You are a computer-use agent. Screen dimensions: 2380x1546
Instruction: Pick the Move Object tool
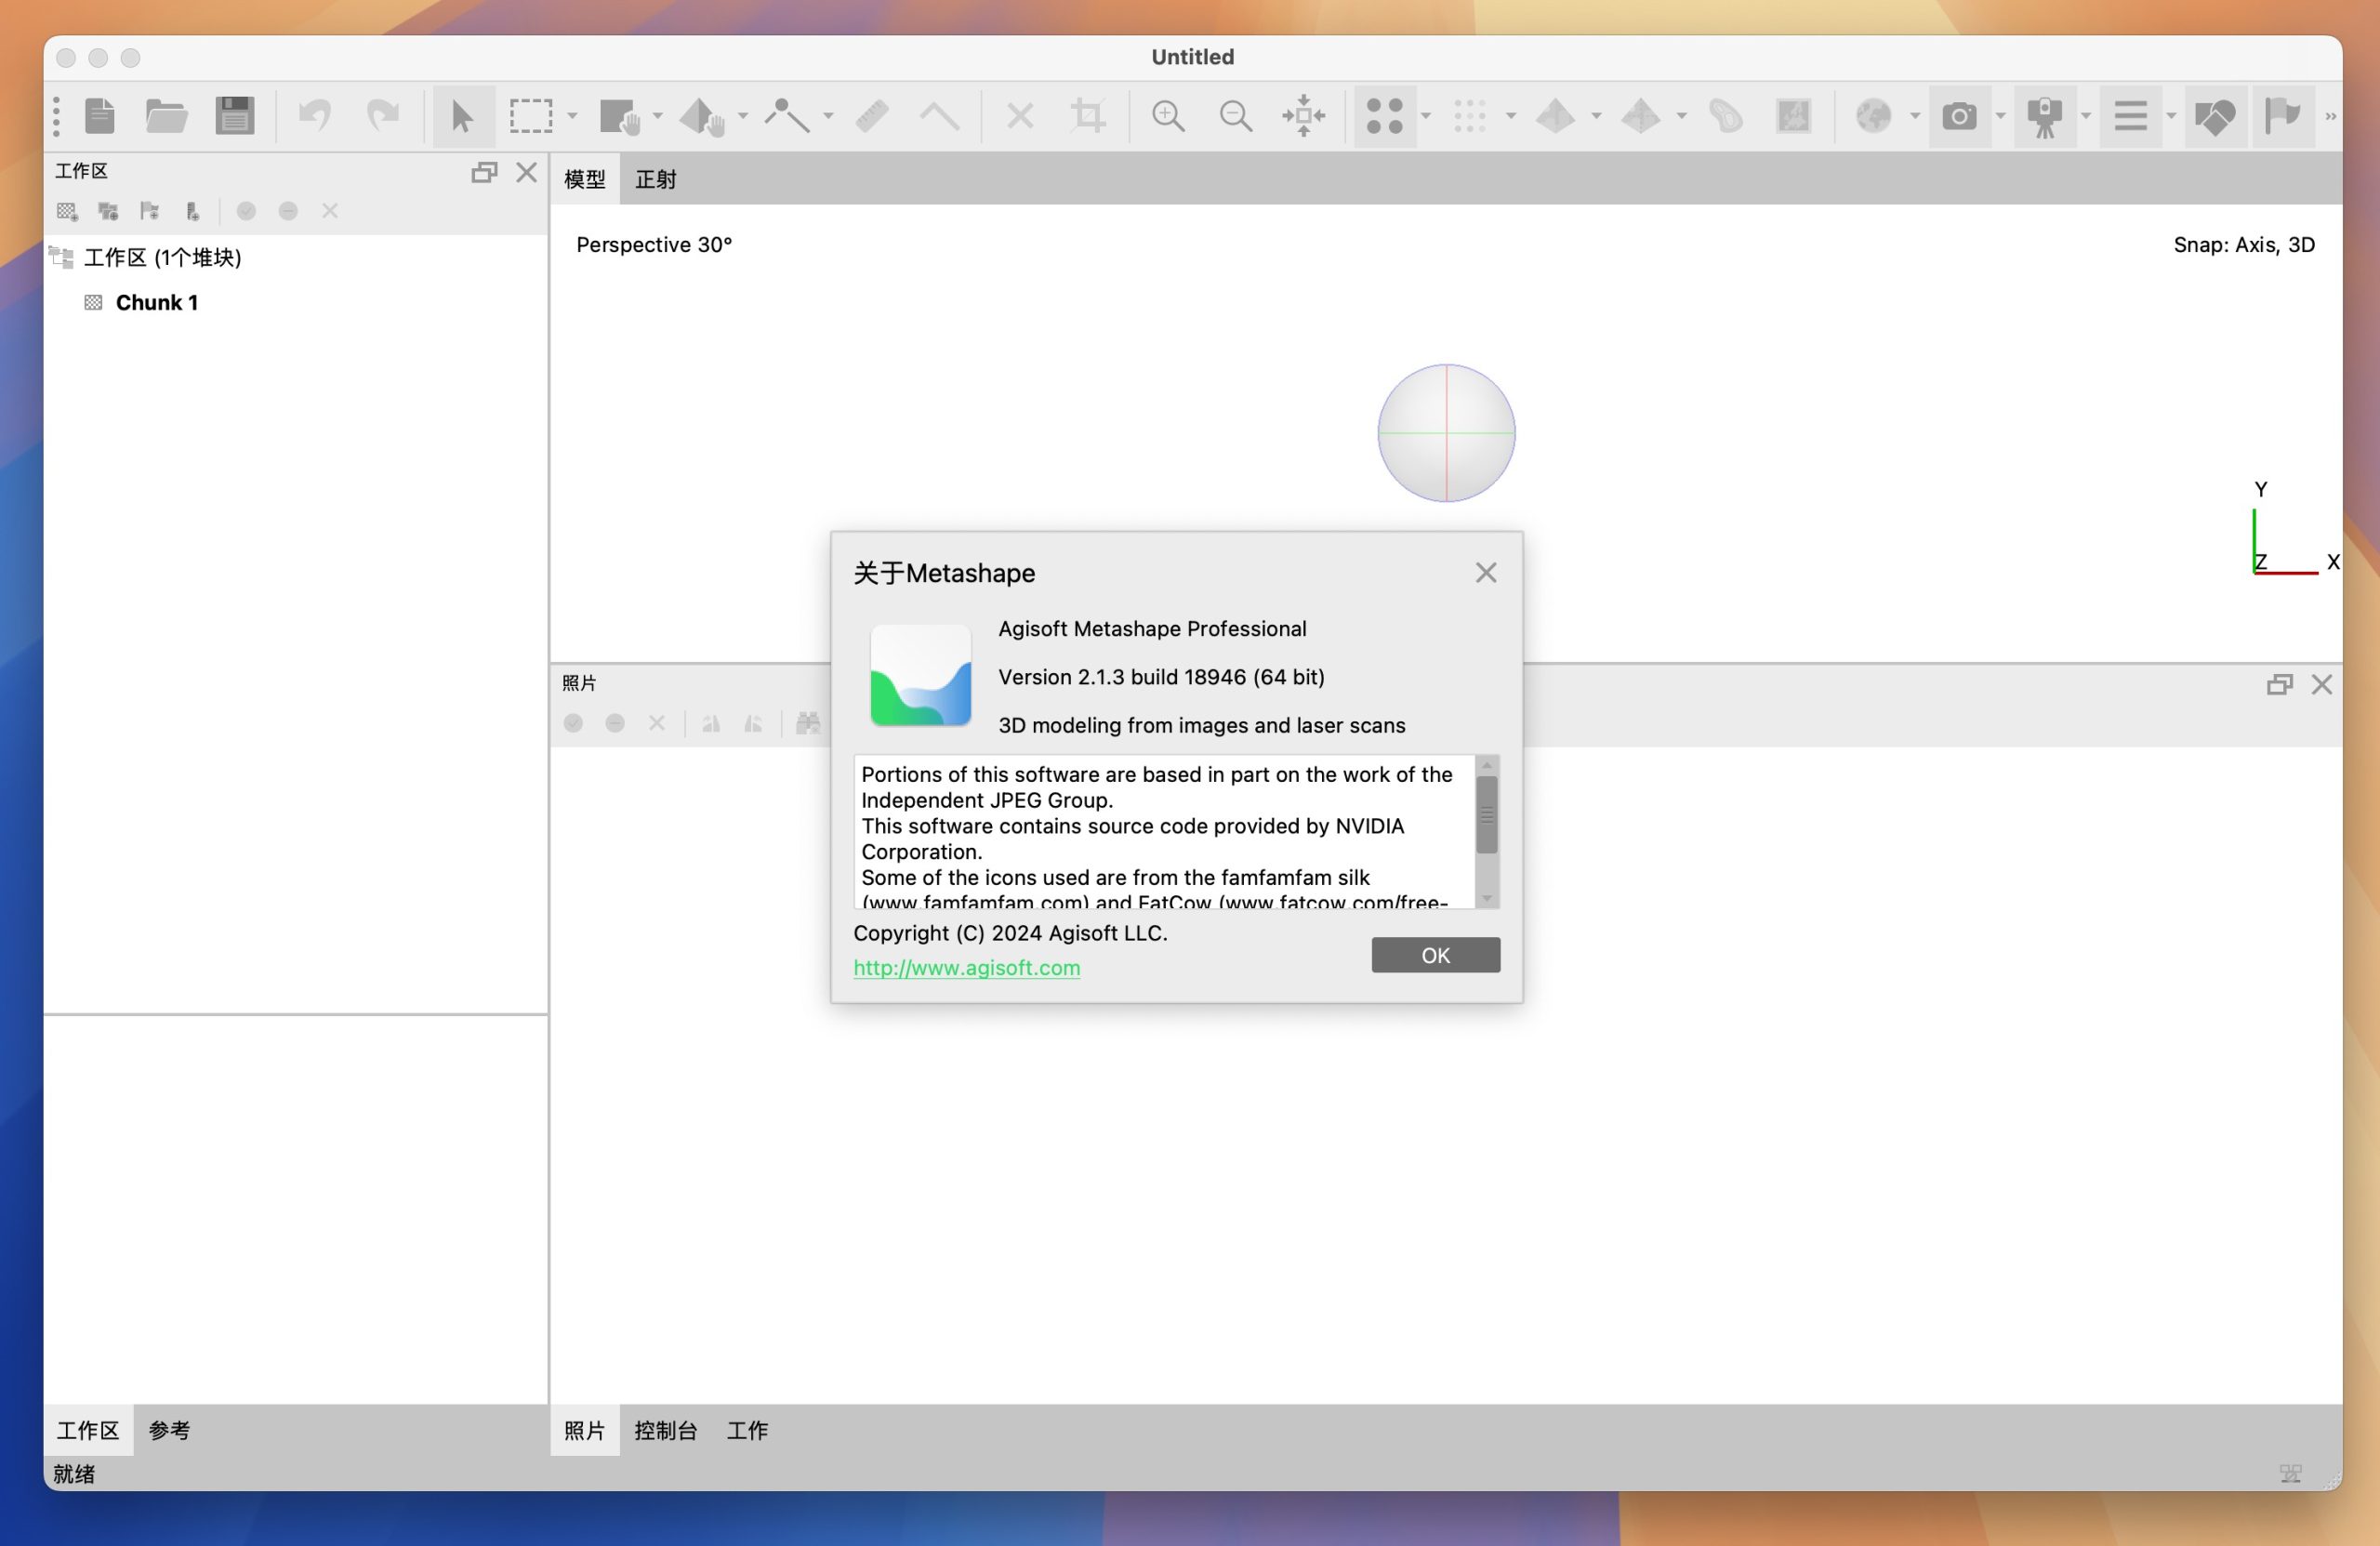click(703, 116)
